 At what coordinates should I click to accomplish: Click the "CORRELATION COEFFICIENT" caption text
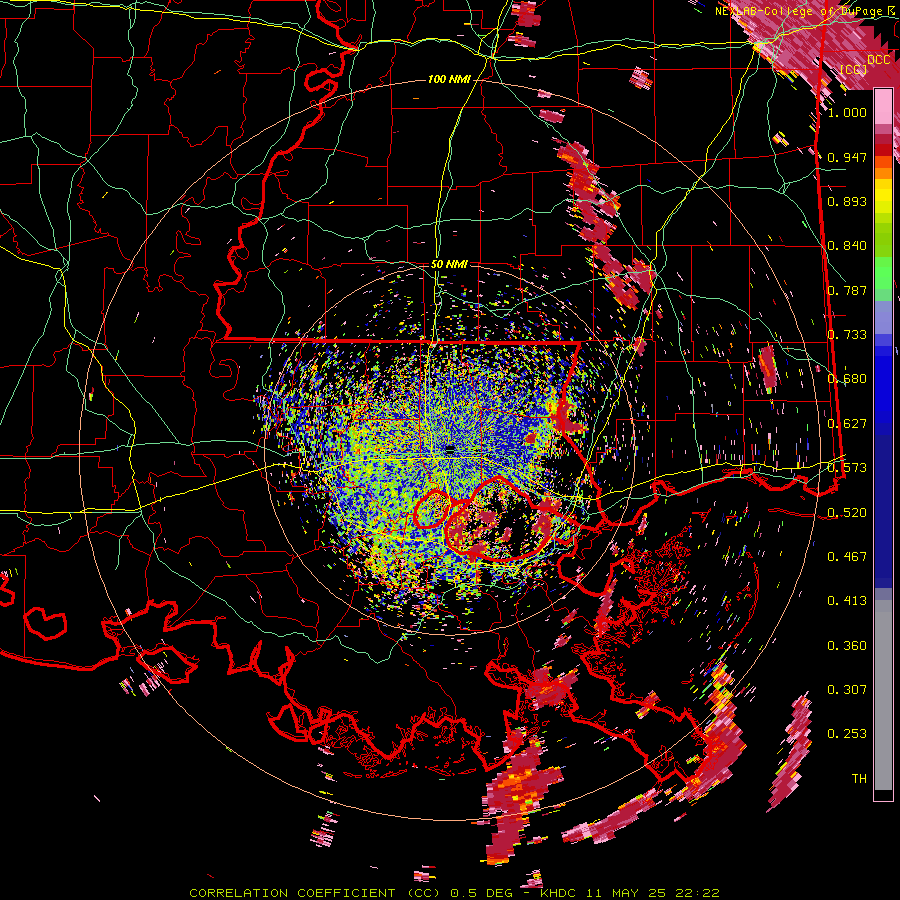pyautogui.click(x=292, y=893)
